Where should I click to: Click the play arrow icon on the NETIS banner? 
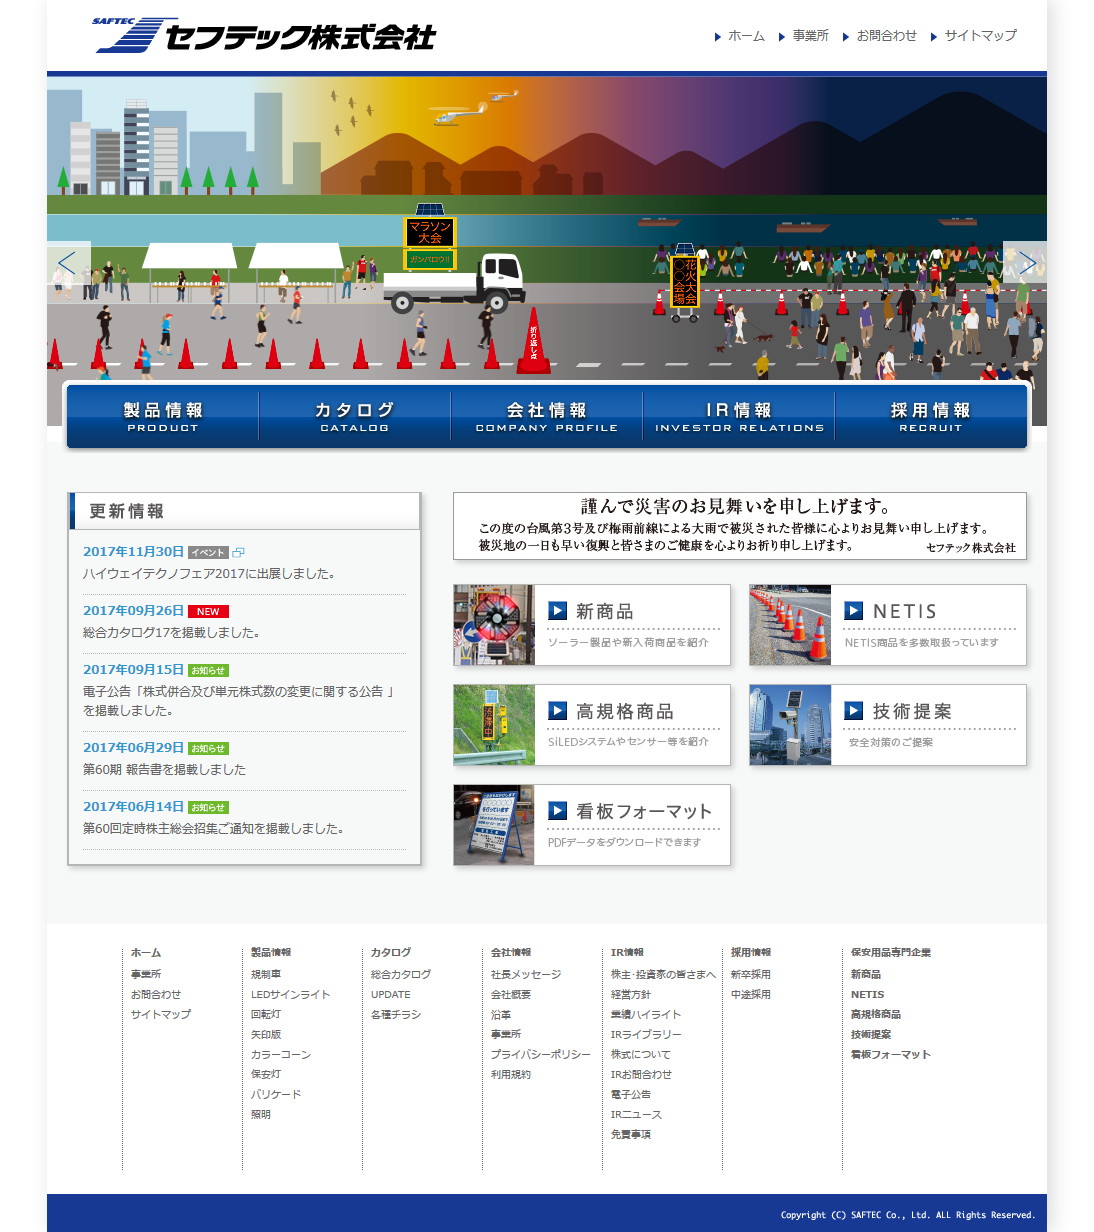855,610
